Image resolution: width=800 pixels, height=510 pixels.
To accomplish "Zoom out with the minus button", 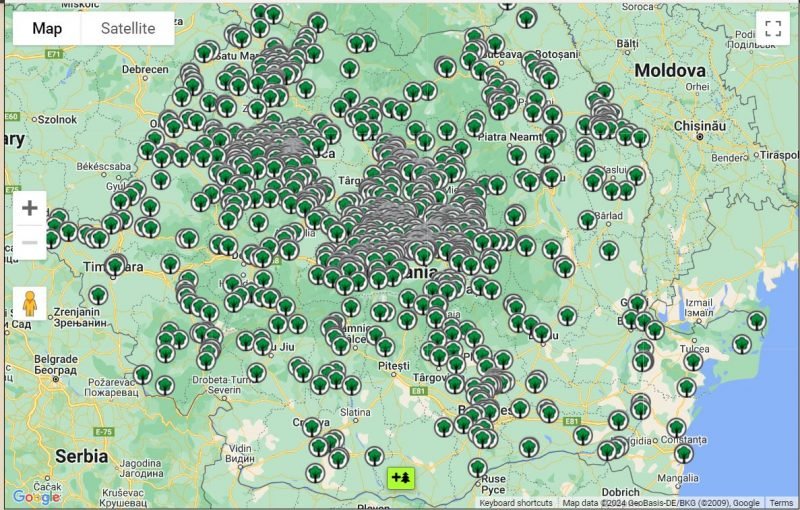I will pos(30,242).
